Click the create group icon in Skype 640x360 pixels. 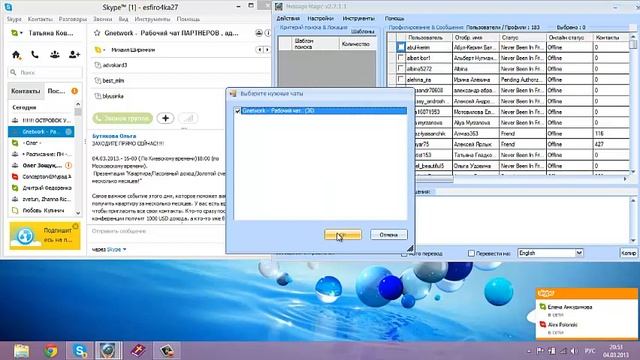[x=55, y=54]
